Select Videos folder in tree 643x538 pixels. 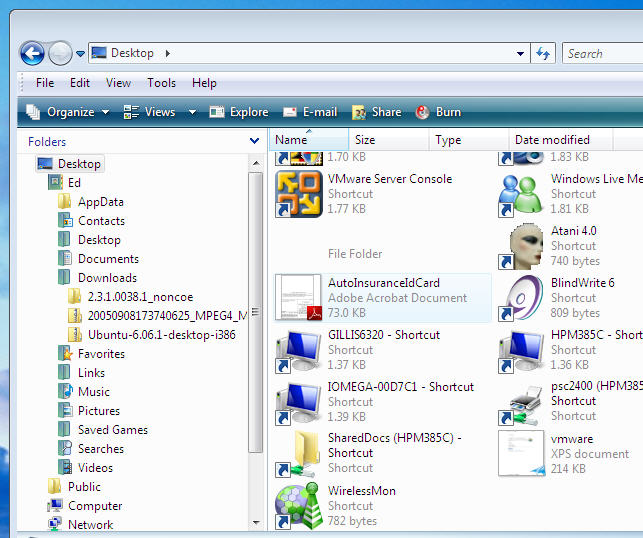pyautogui.click(x=85, y=467)
